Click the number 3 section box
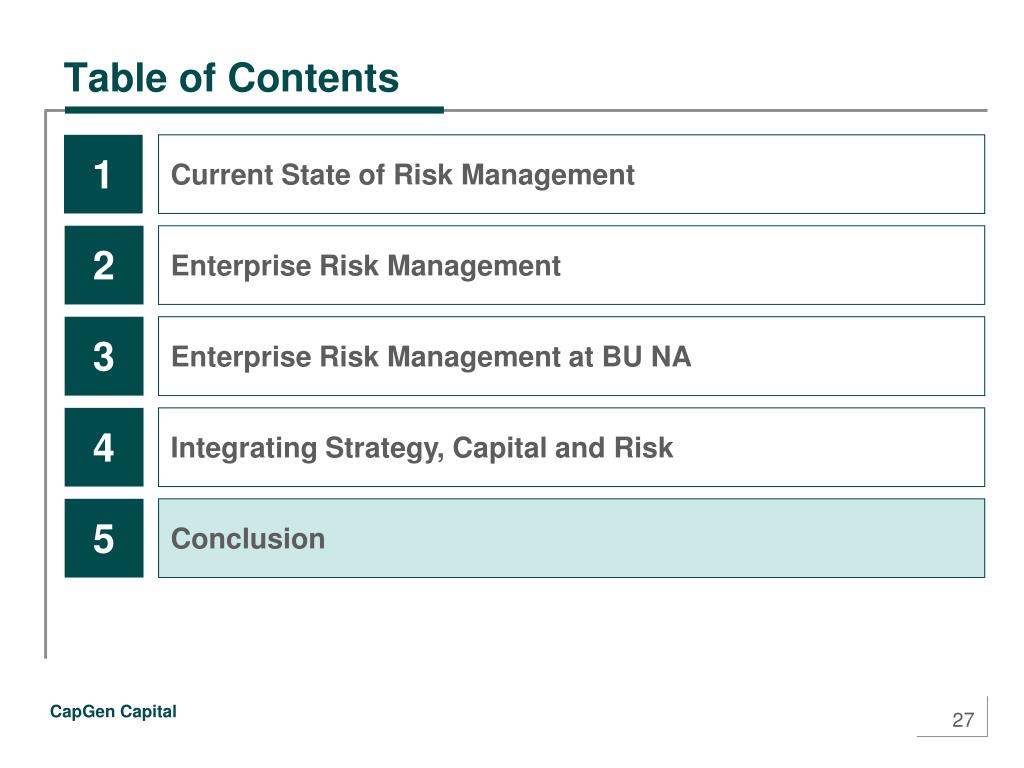 [103, 356]
